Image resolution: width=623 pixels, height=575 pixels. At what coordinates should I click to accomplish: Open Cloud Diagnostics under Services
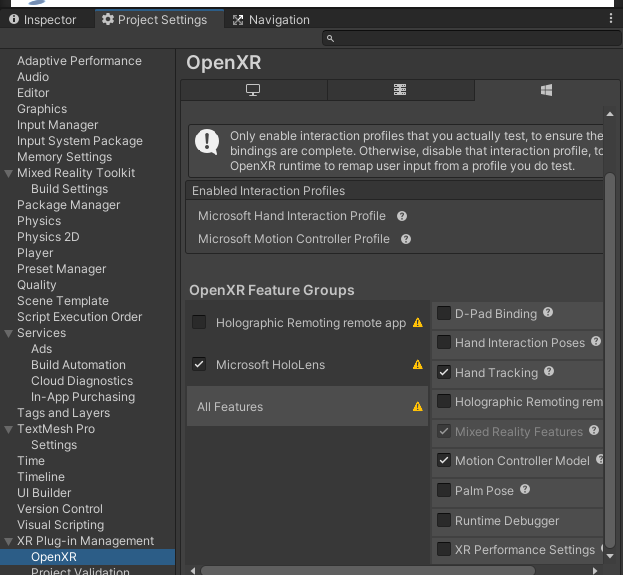(82, 381)
